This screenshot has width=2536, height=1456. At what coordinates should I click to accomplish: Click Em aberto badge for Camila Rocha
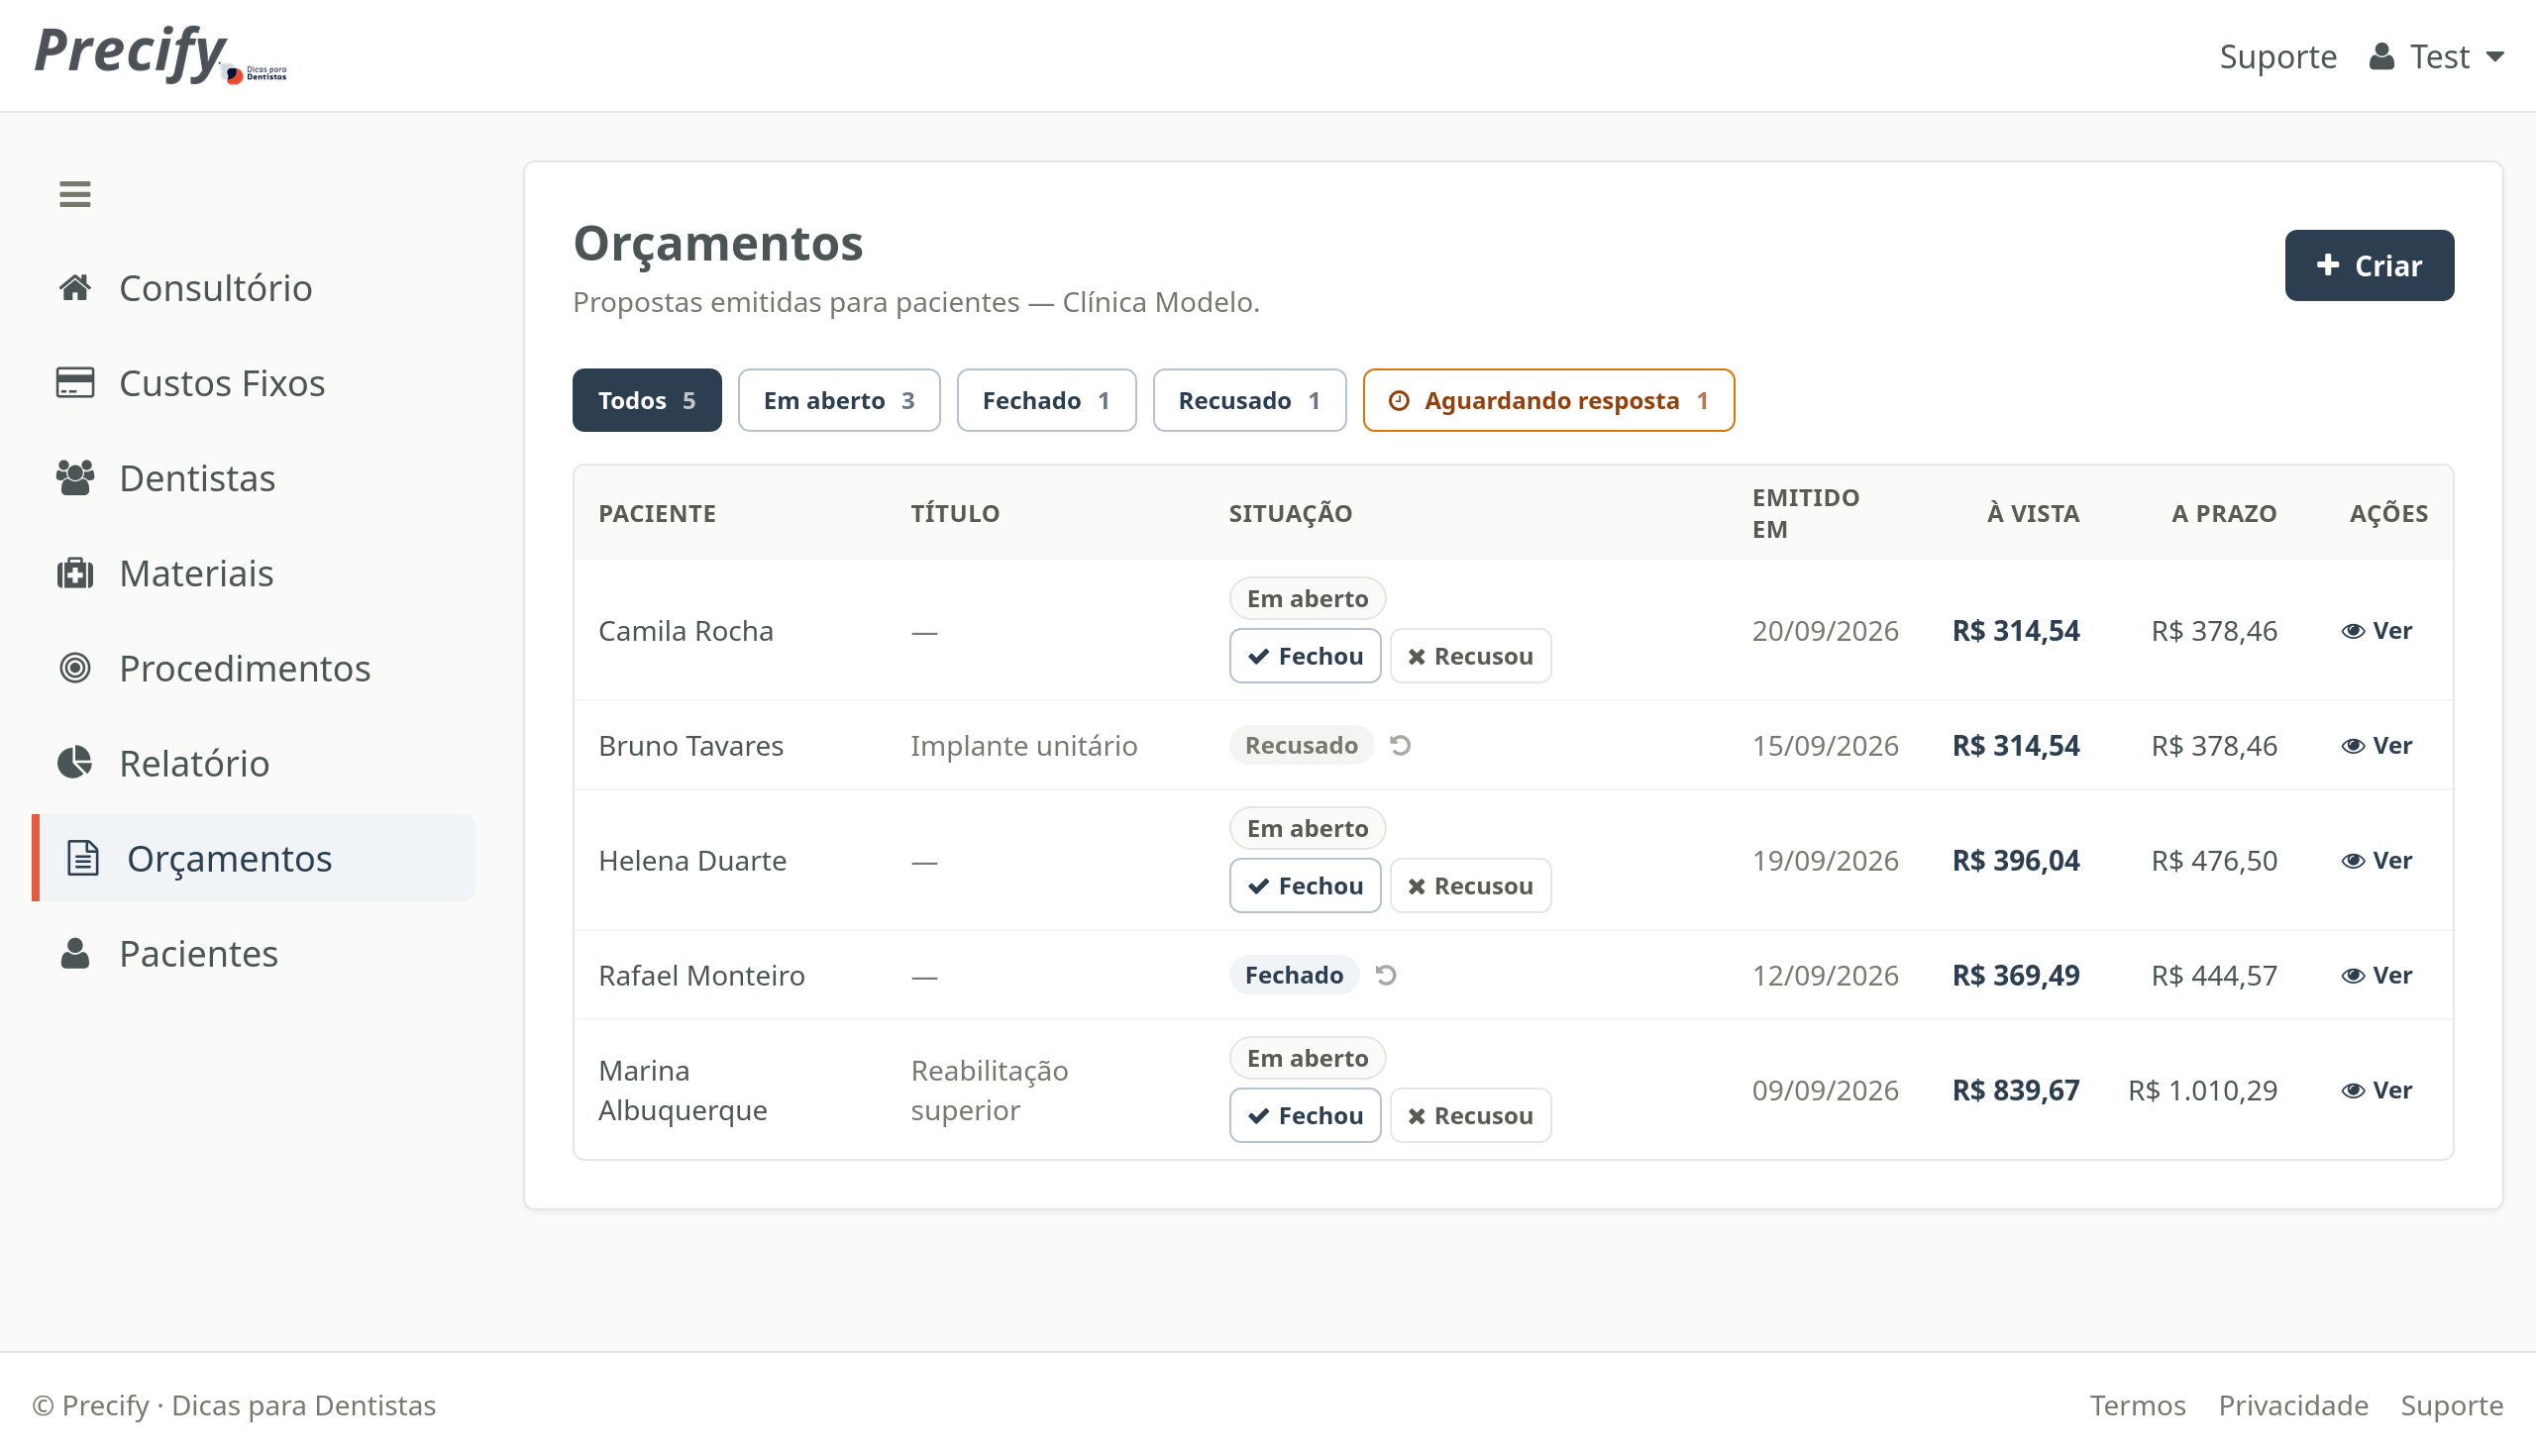1307,598
